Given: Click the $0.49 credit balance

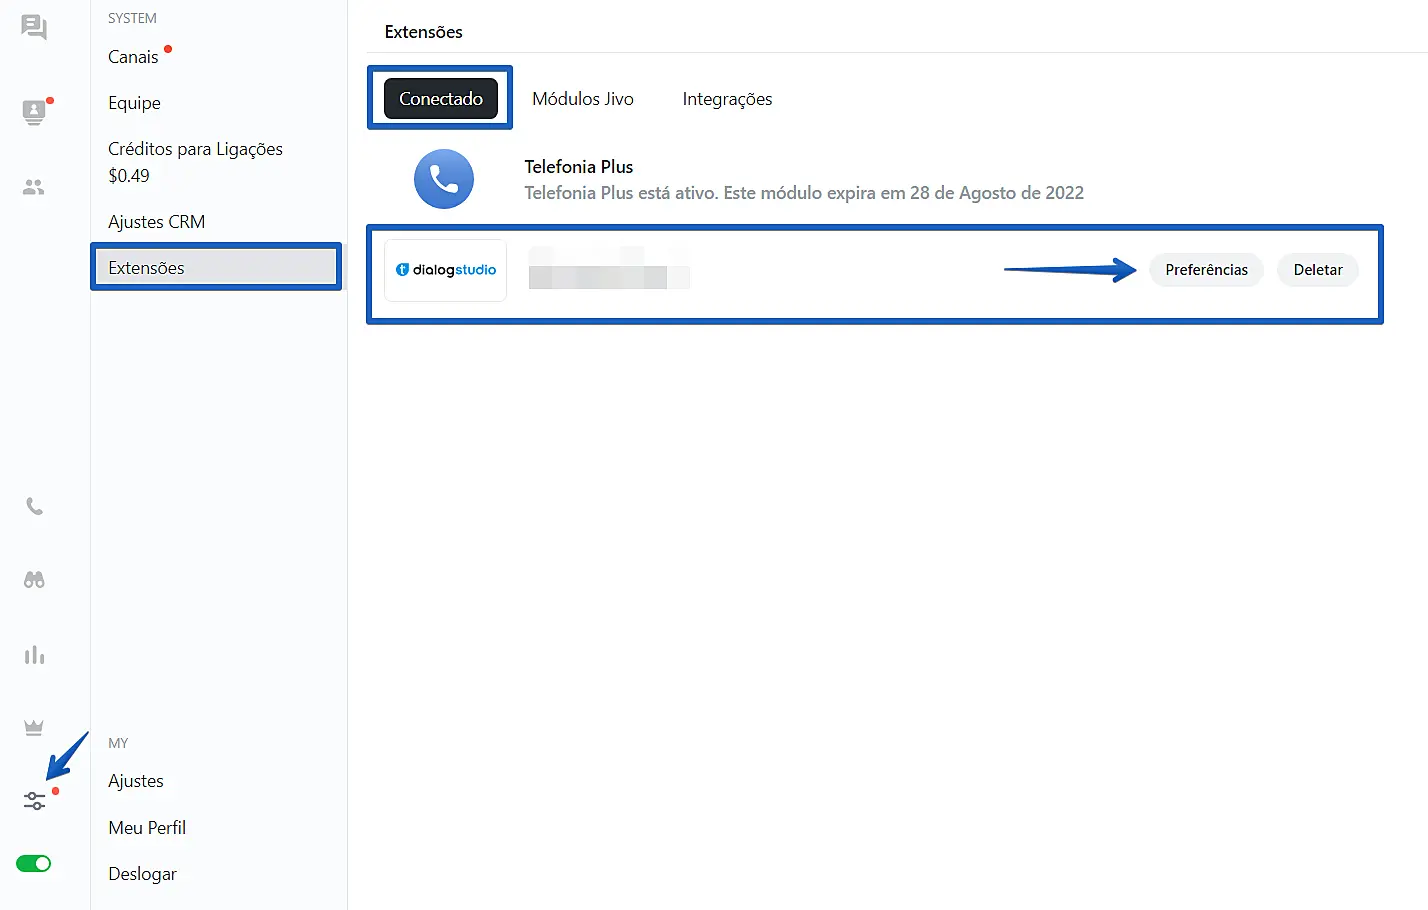Looking at the screenshot, I should click(129, 176).
